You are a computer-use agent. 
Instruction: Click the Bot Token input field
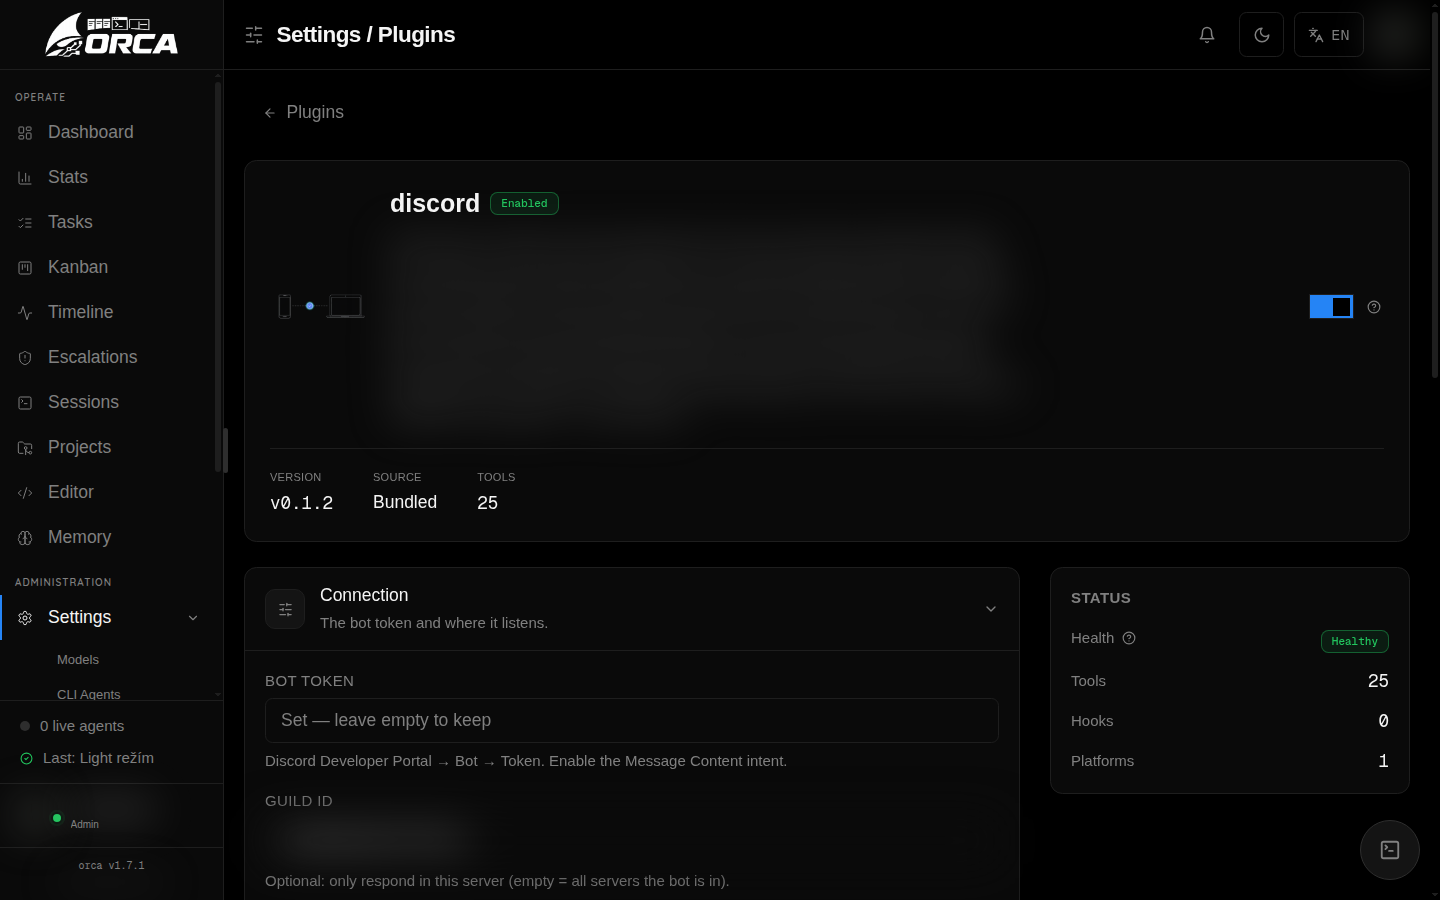pos(632,720)
